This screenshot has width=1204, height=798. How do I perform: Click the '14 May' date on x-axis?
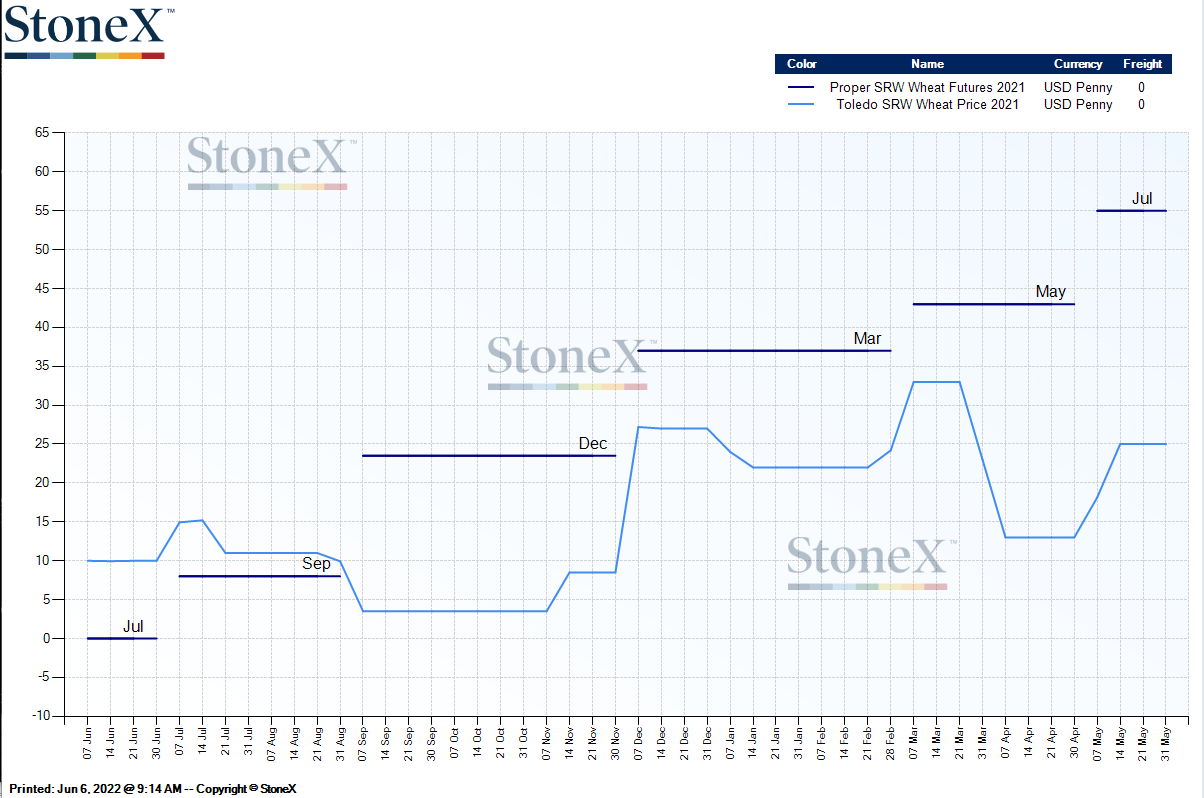pos(1120,743)
